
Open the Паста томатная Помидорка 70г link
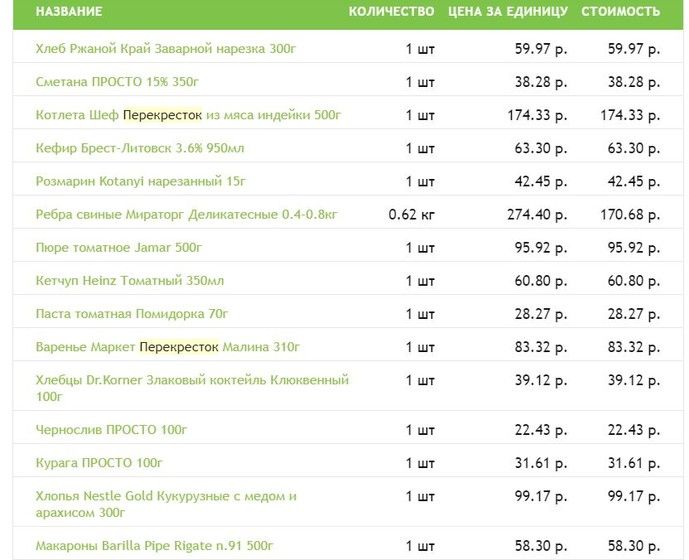pyautogui.click(x=132, y=314)
